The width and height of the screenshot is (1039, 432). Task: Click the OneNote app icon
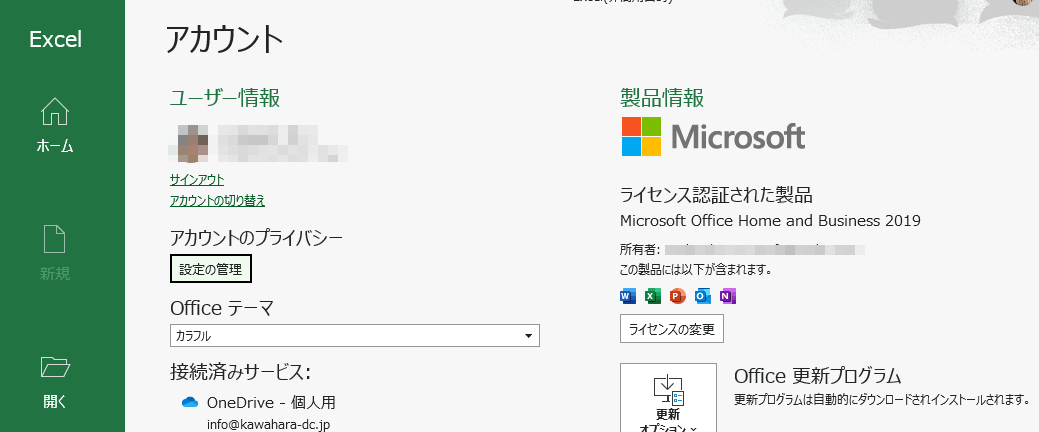(728, 296)
